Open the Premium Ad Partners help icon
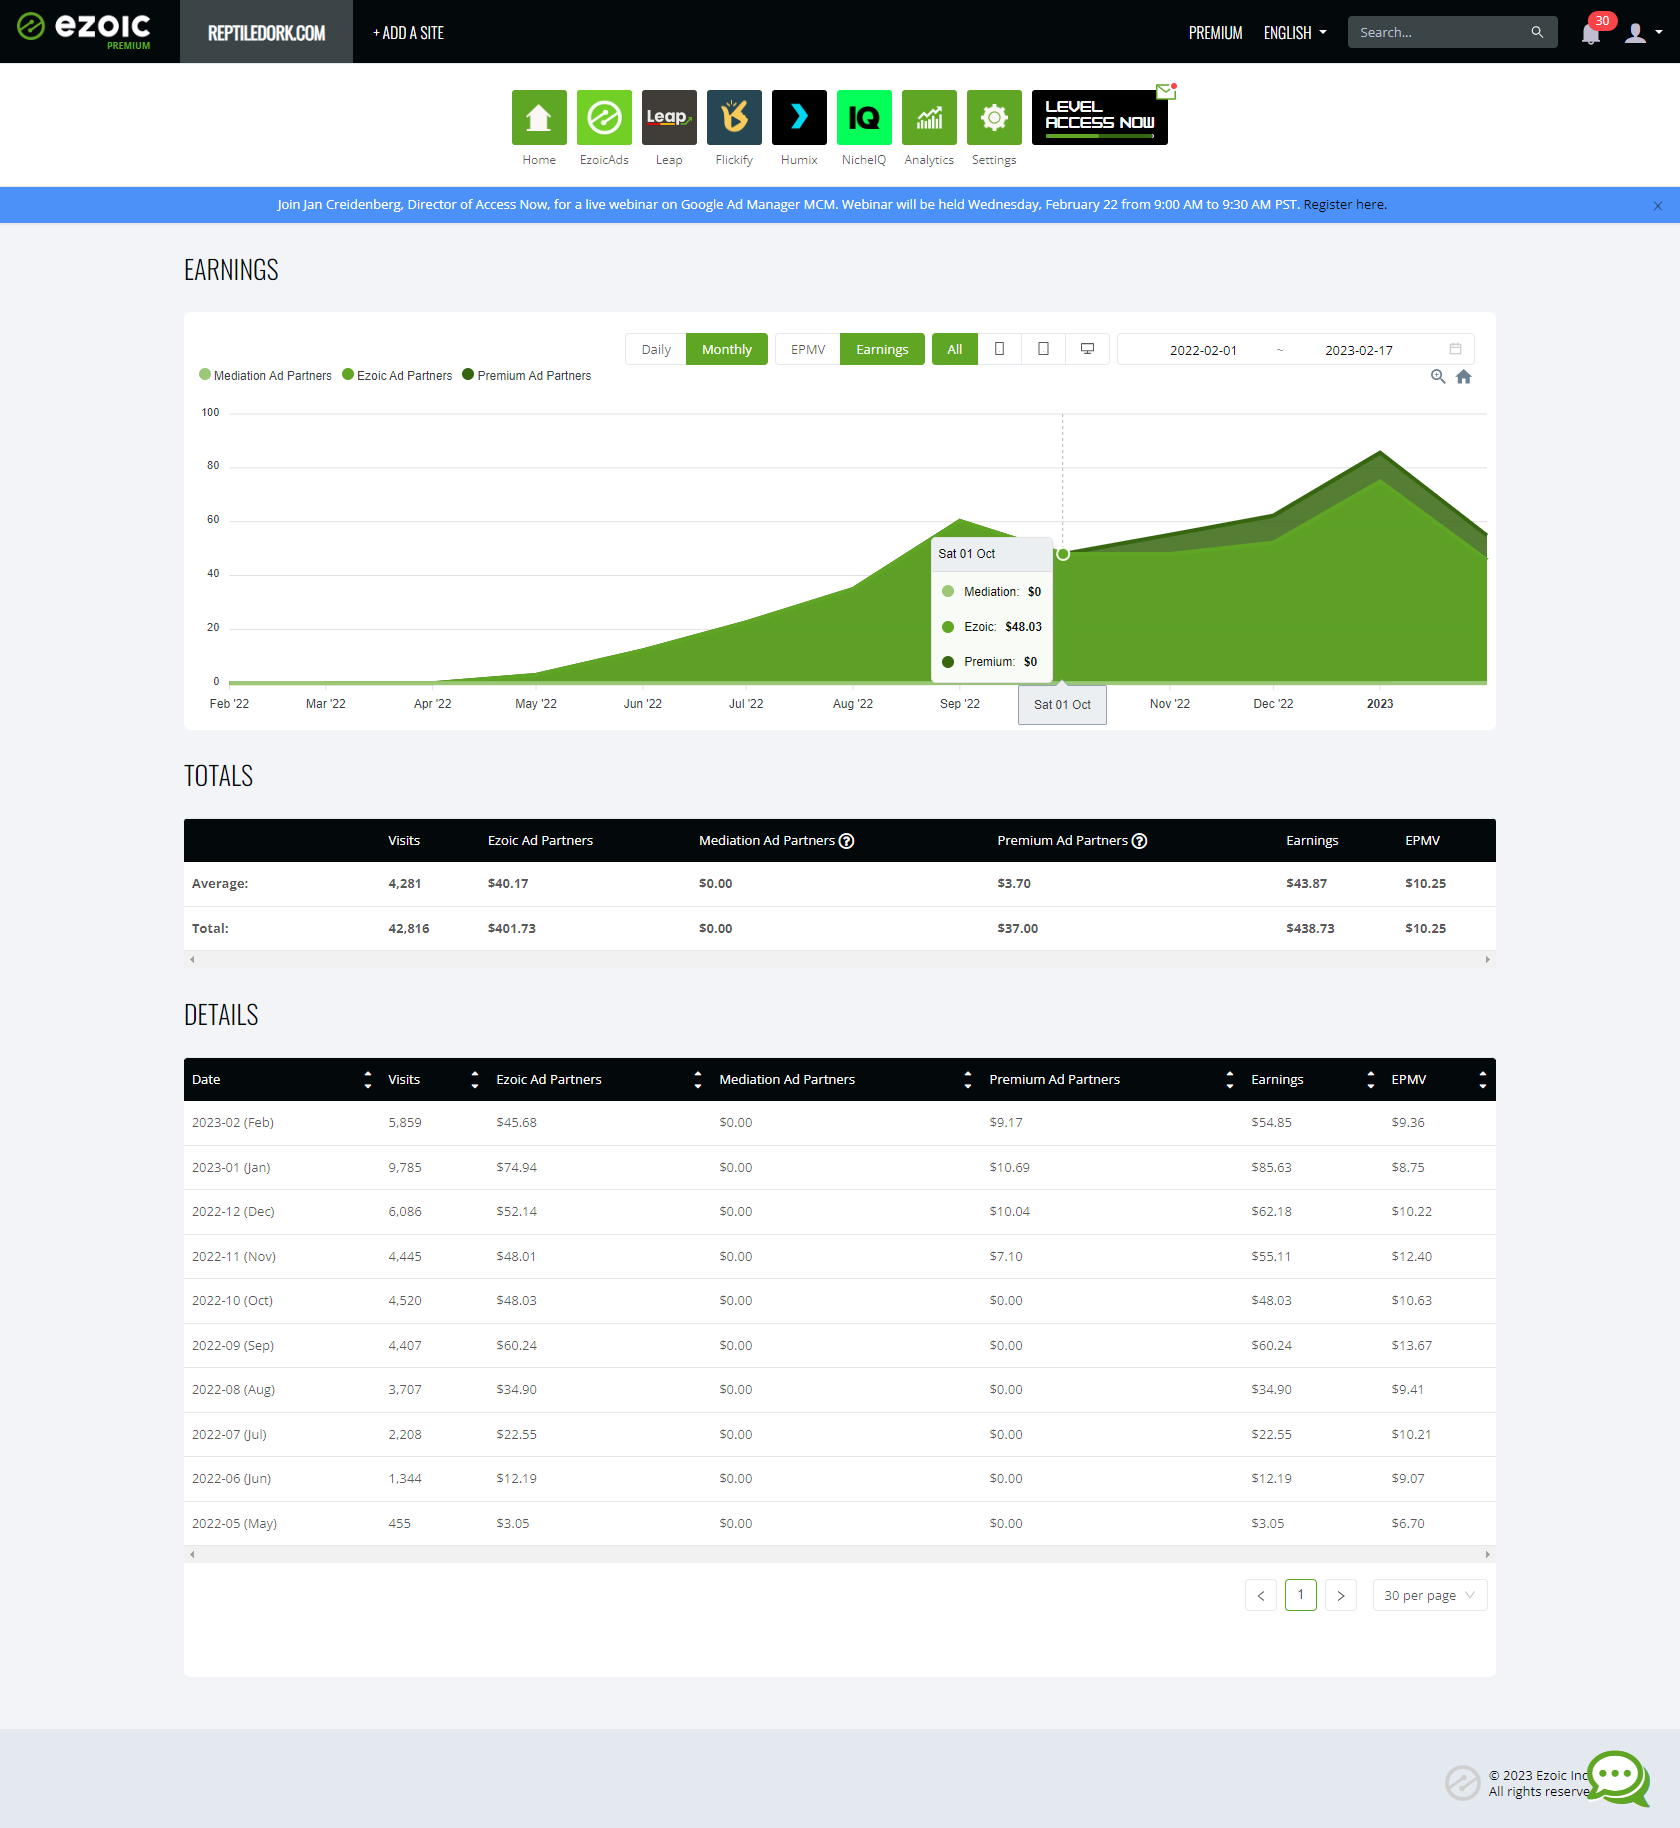Screen dimensions: 1680x1828 [x=1140, y=841]
